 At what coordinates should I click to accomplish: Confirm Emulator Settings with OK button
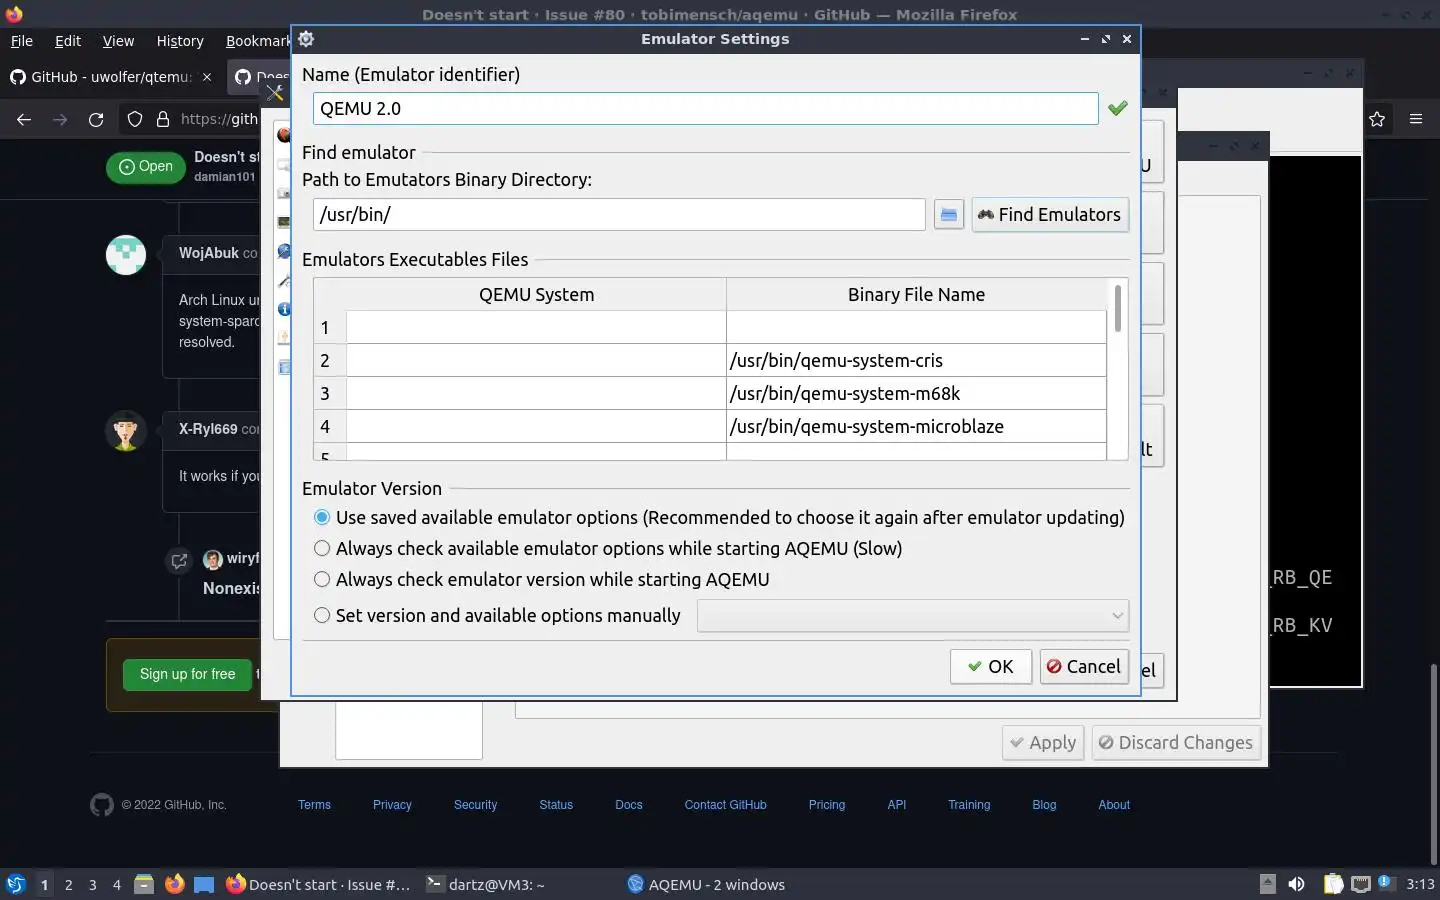(990, 667)
